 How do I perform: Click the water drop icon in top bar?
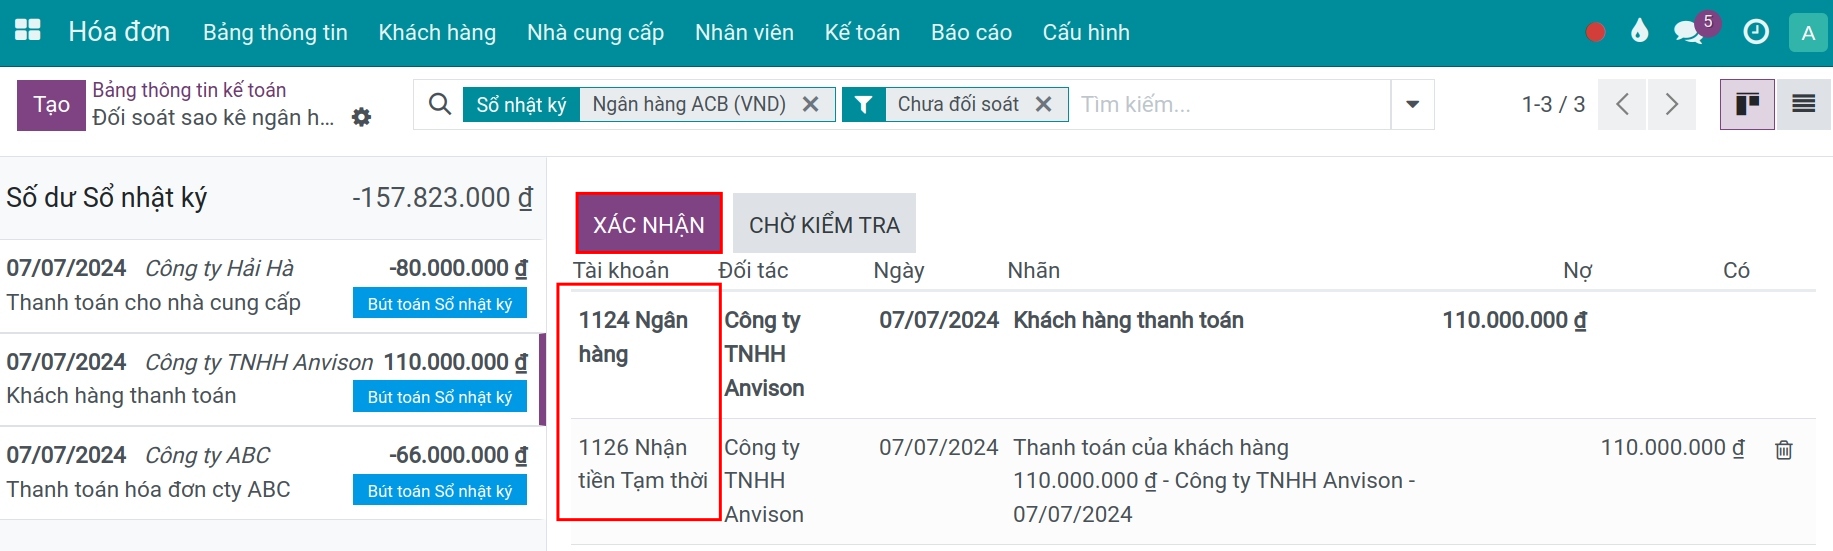[x=1639, y=32]
